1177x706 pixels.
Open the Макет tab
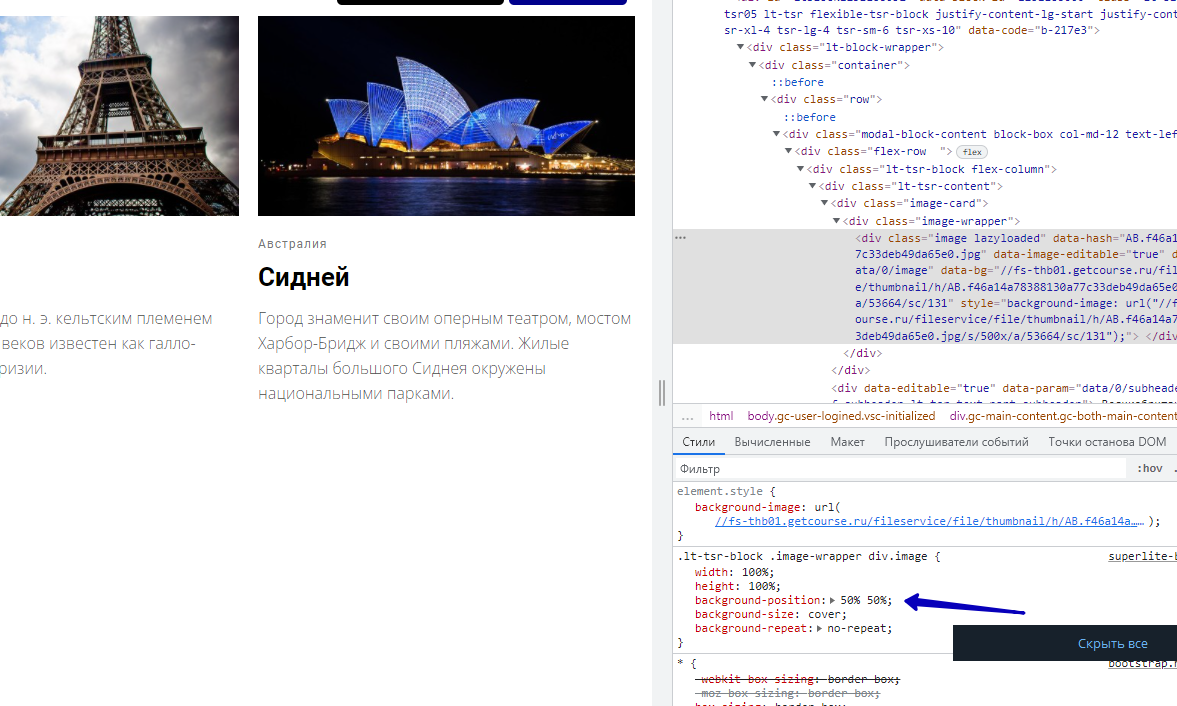click(x=847, y=442)
